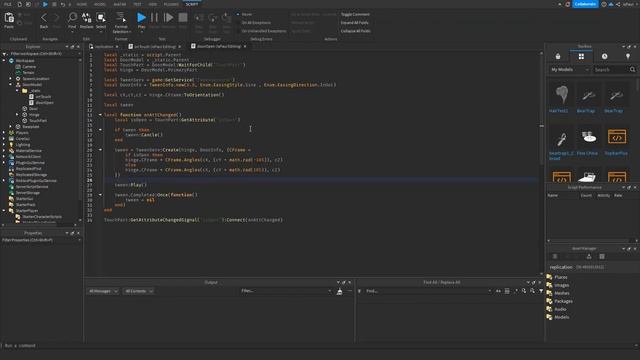Open Toolbox Creations lightbulb tab

point(628,56)
